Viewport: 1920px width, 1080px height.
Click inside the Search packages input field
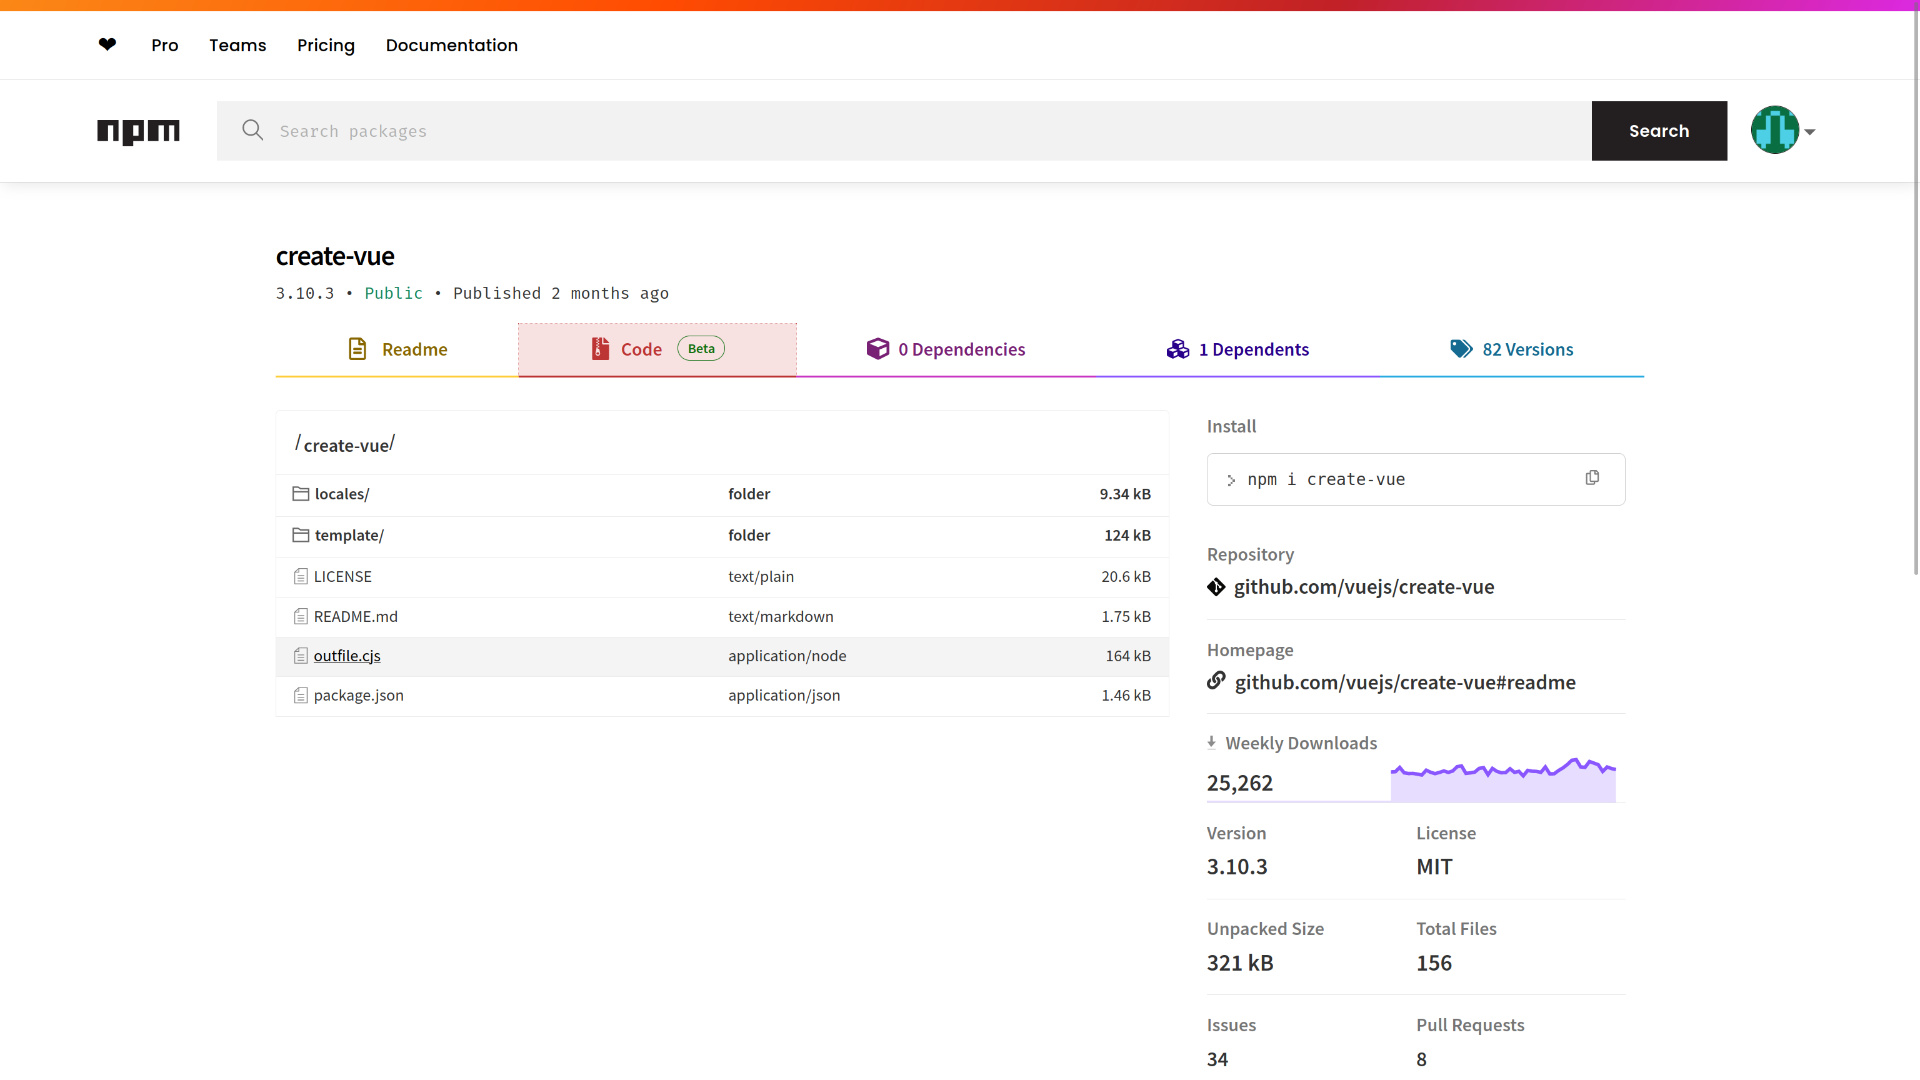click(700, 130)
